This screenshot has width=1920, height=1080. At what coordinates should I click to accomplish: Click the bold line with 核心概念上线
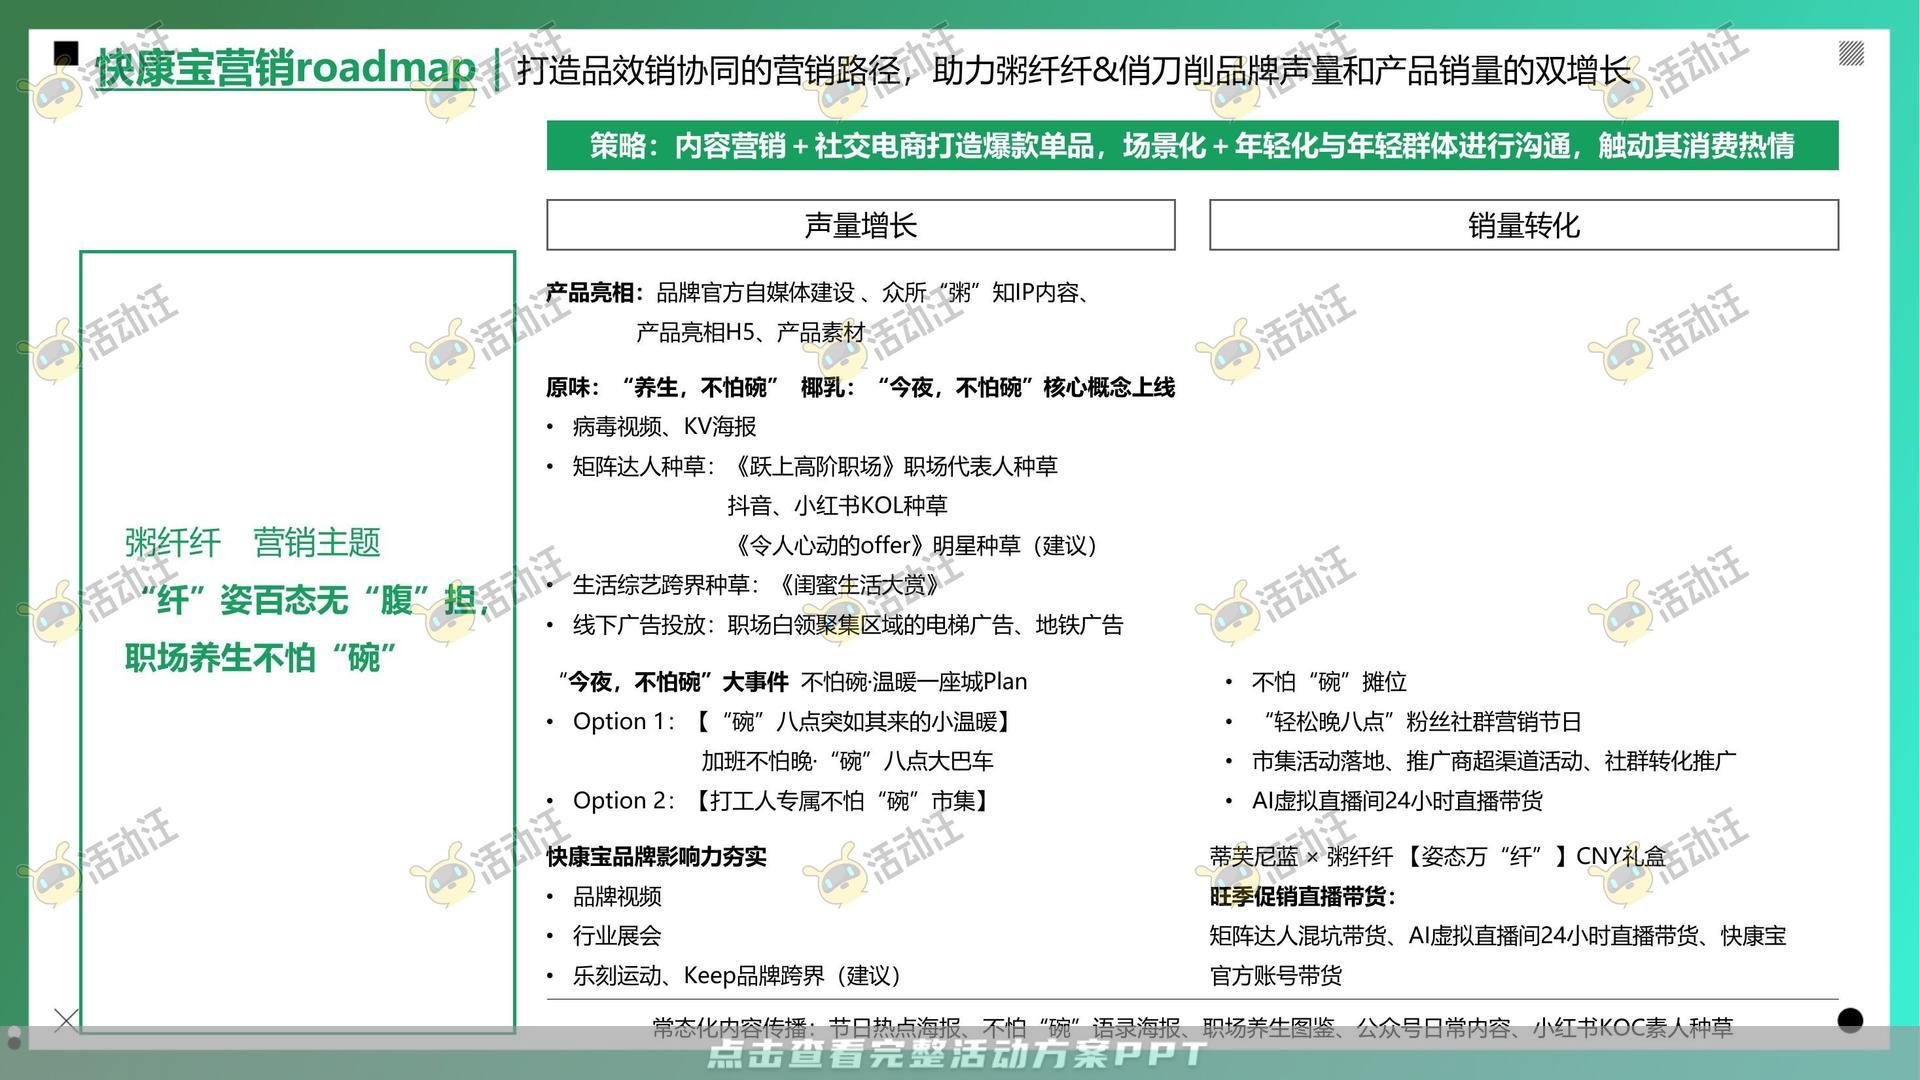pyautogui.click(x=860, y=388)
